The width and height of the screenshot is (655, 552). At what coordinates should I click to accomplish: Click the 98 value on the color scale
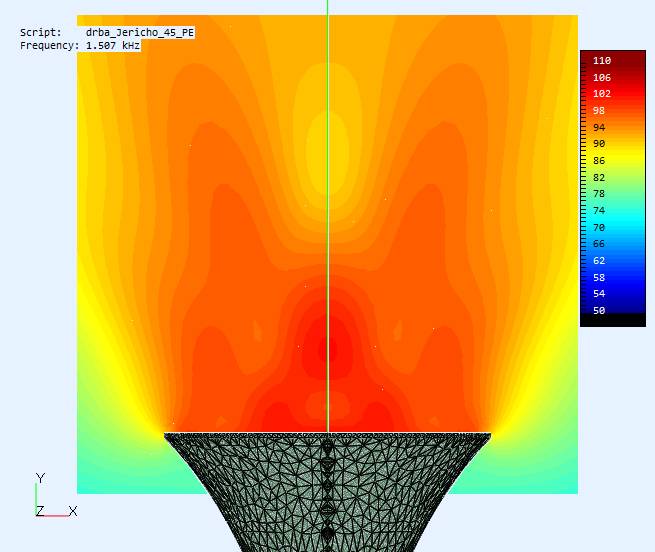pos(599,111)
